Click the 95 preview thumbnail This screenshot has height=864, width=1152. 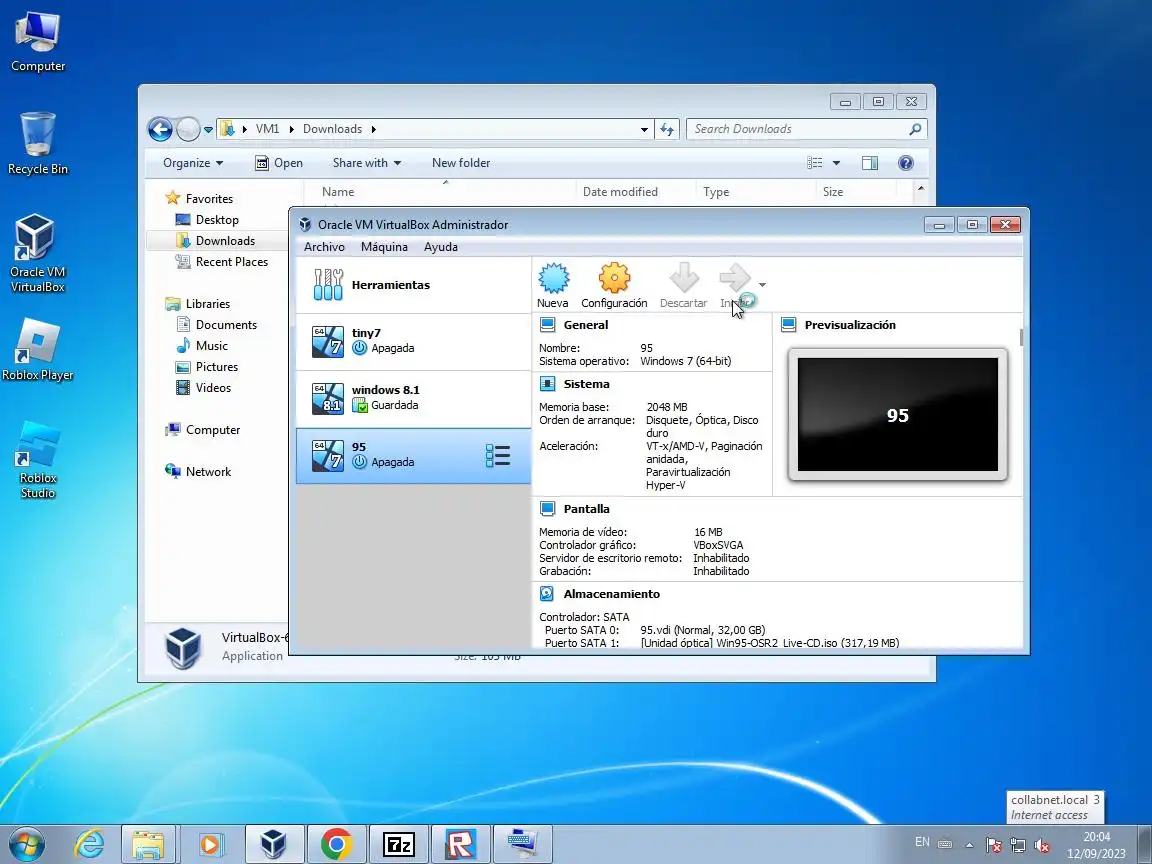[897, 414]
